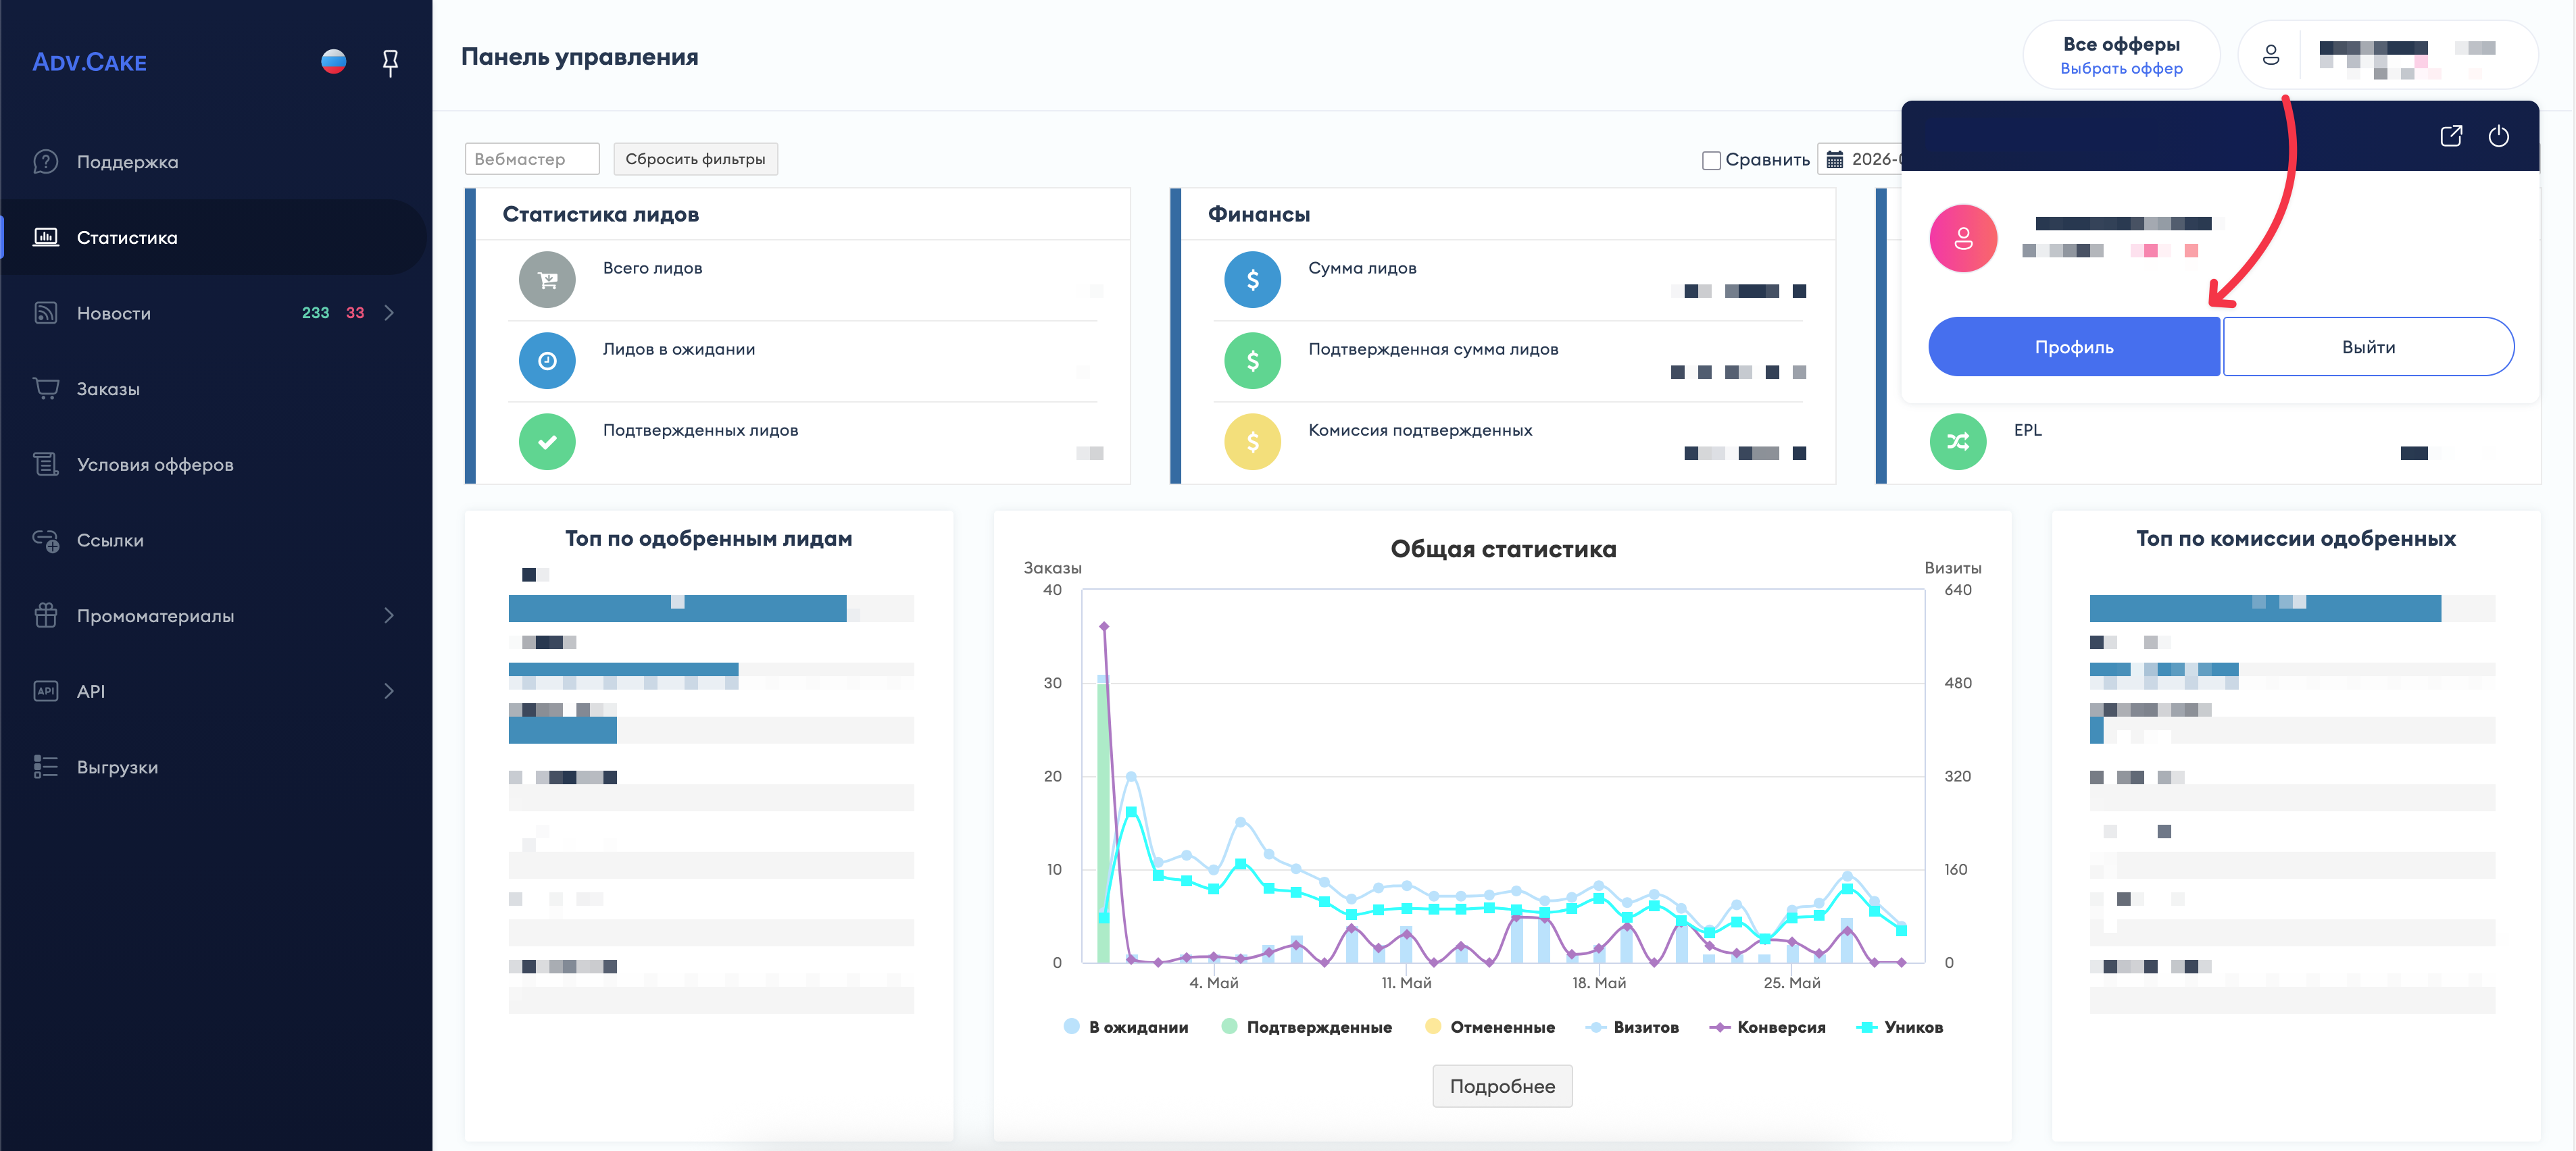
Task: Click the Выбрать оффер link
Action: [x=2121, y=68]
